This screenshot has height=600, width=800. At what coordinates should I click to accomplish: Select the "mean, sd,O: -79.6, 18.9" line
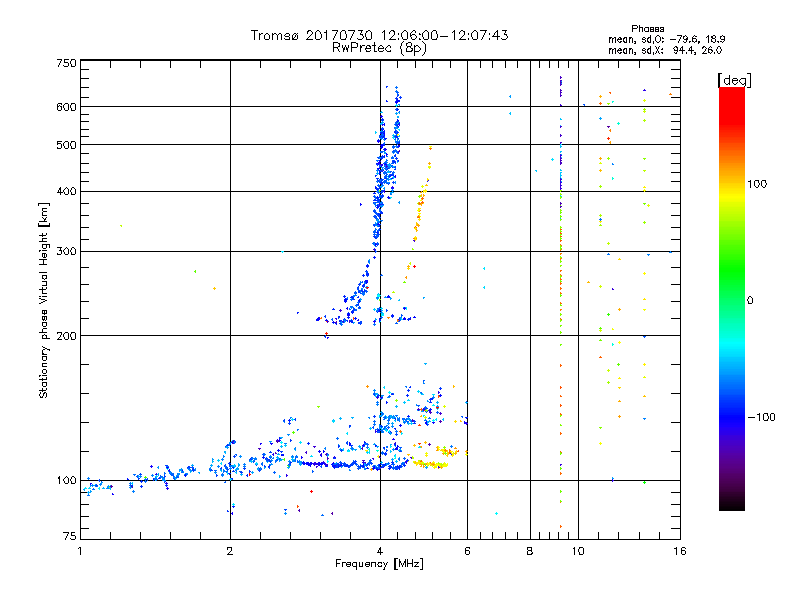click(x=666, y=39)
